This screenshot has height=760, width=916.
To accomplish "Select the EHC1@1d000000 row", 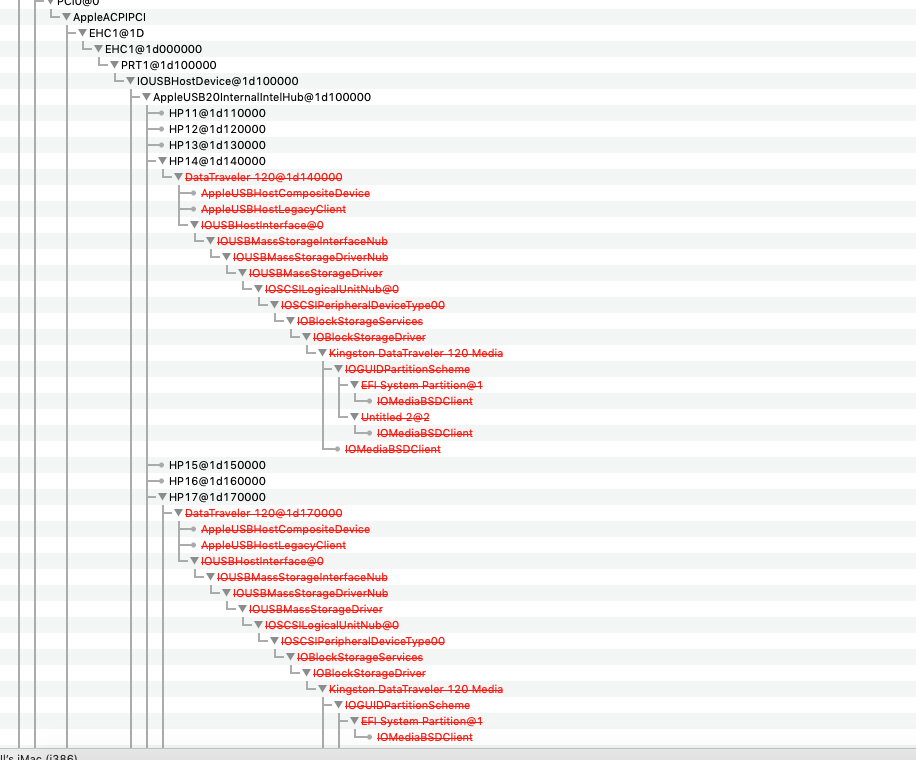I will (x=153, y=49).
